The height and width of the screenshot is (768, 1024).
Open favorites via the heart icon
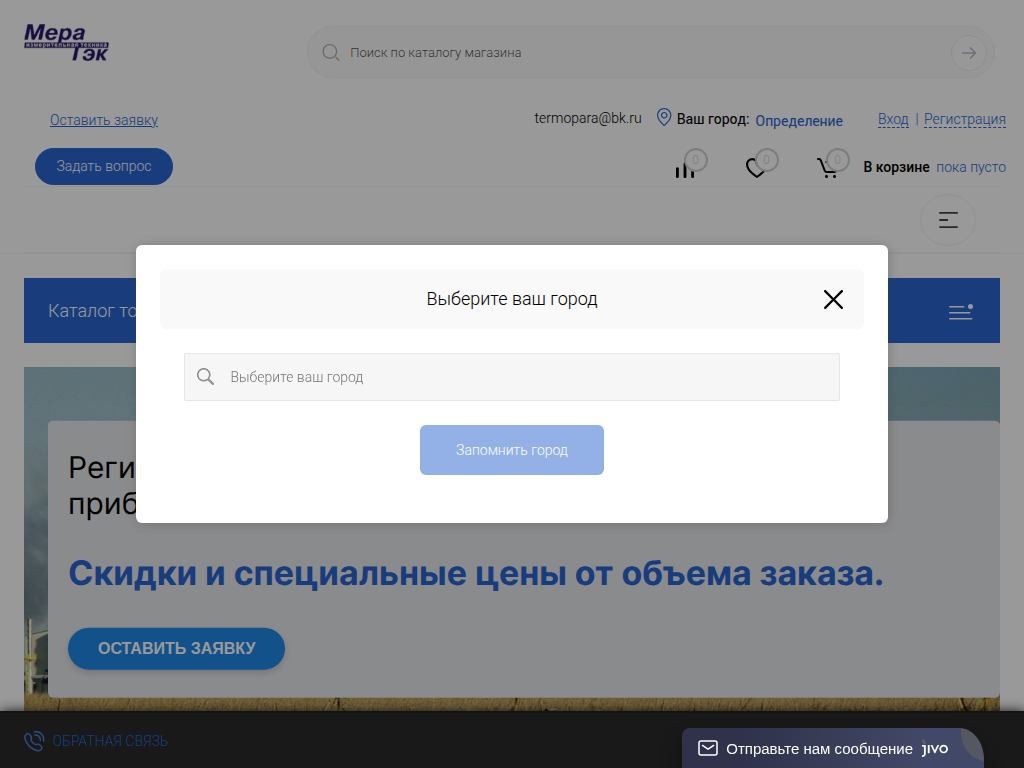(x=756, y=168)
